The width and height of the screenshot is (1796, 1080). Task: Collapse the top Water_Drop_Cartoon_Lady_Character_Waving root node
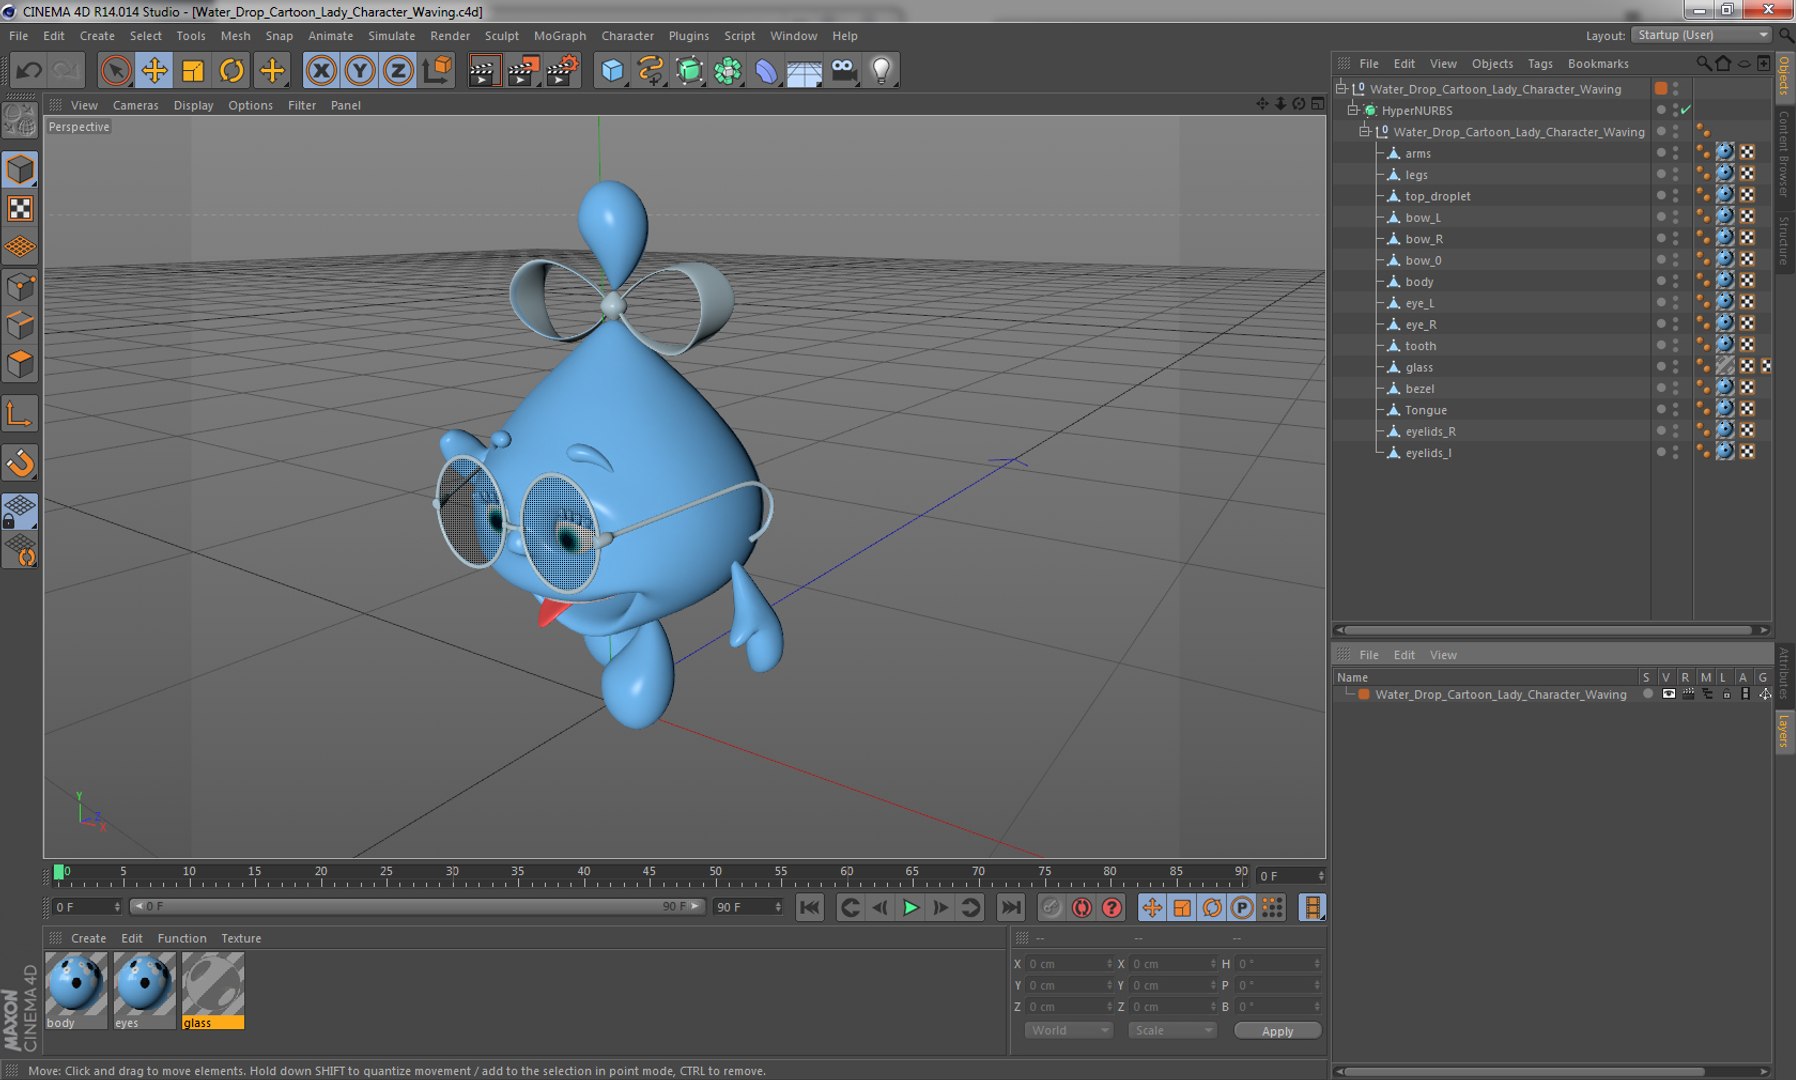click(1341, 89)
